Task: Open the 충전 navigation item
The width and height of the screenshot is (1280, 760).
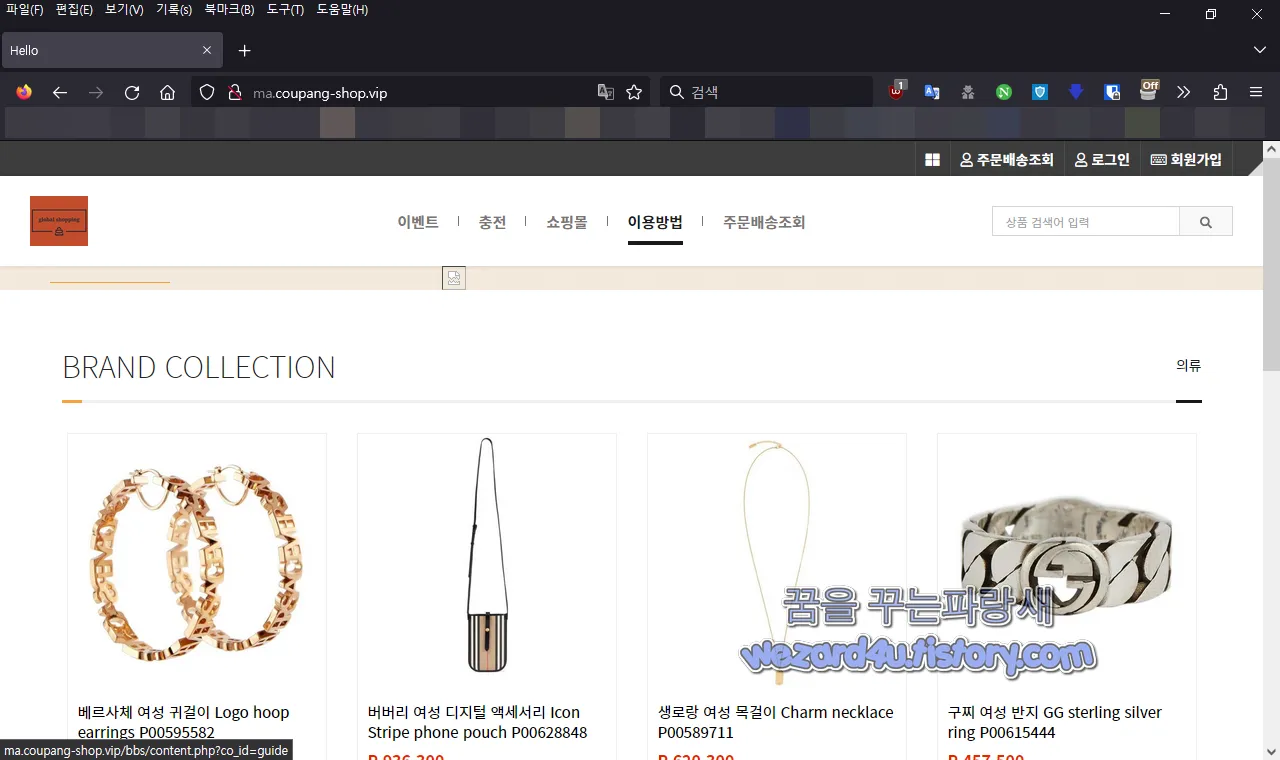Action: coord(492,222)
